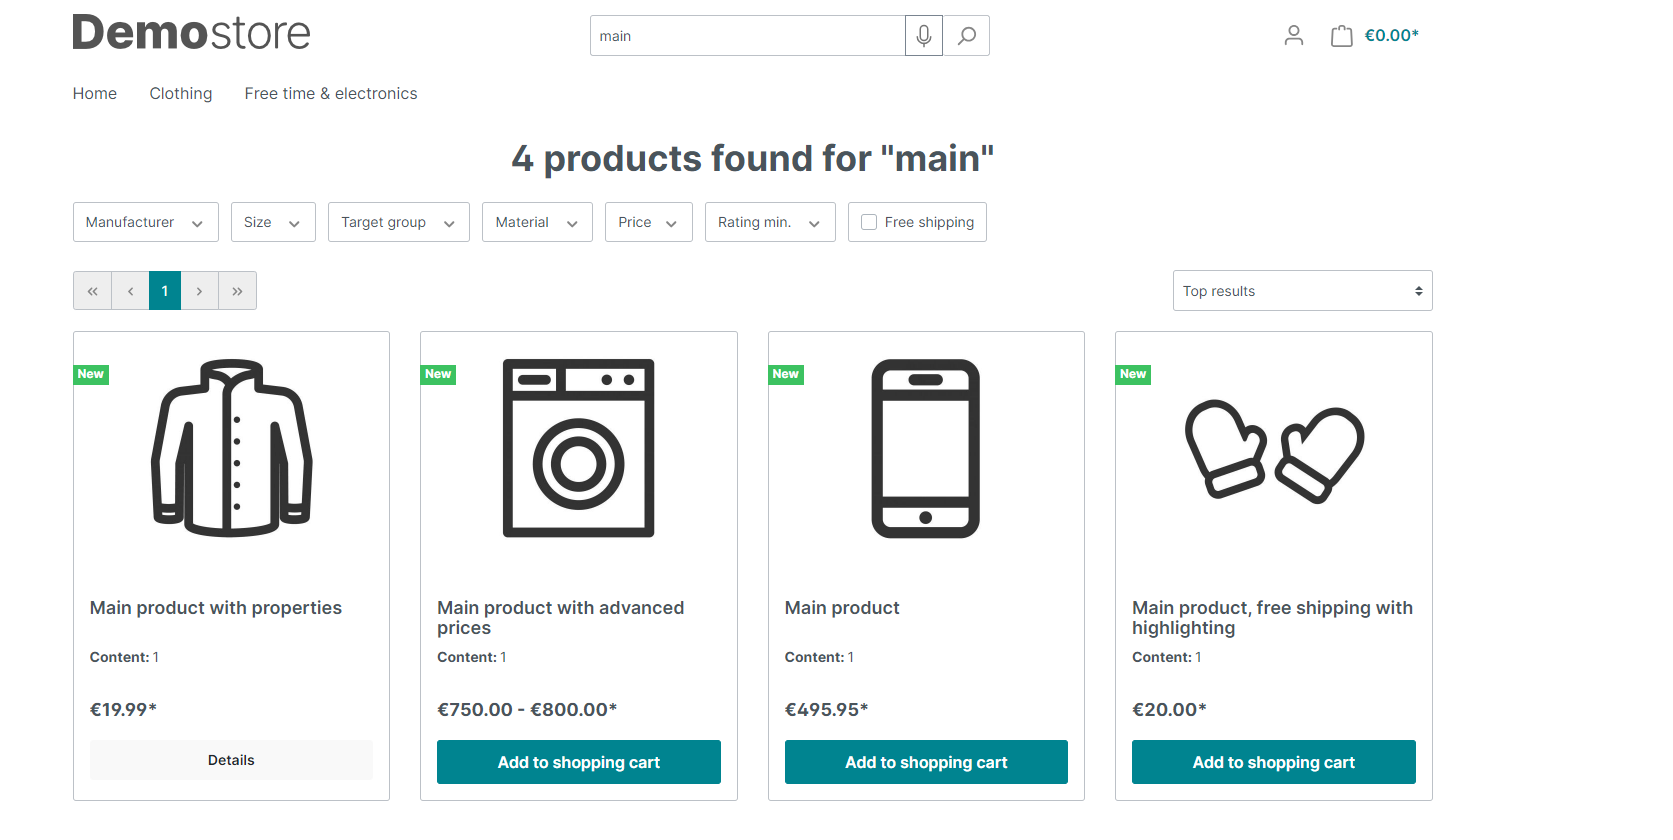This screenshot has width=1673, height=840.
Task: Open the Clothing menu item
Action: [x=180, y=93]
